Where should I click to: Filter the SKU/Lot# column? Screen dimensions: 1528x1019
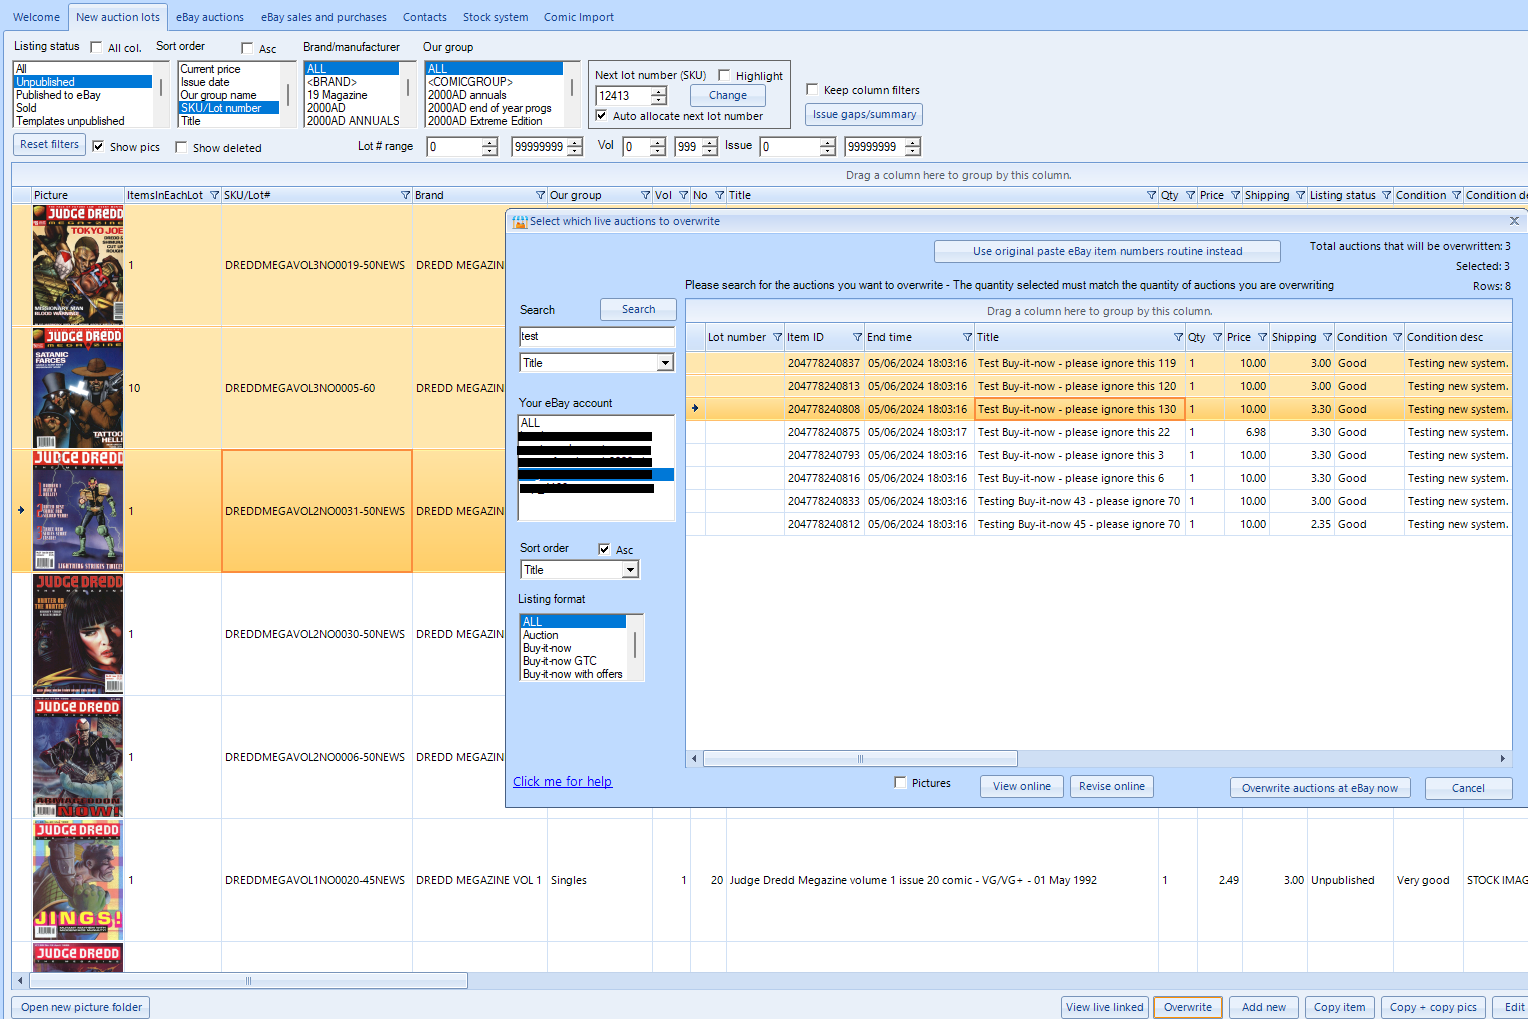pyautogui.click(x=405, y=195)
